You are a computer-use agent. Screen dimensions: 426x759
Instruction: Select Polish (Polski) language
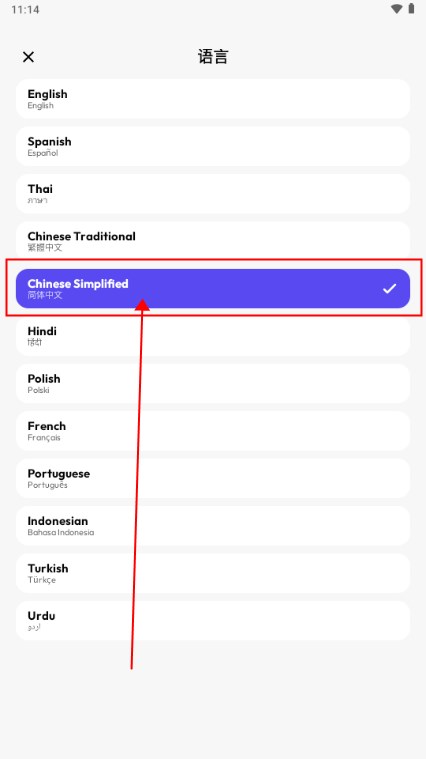[213, 383]
